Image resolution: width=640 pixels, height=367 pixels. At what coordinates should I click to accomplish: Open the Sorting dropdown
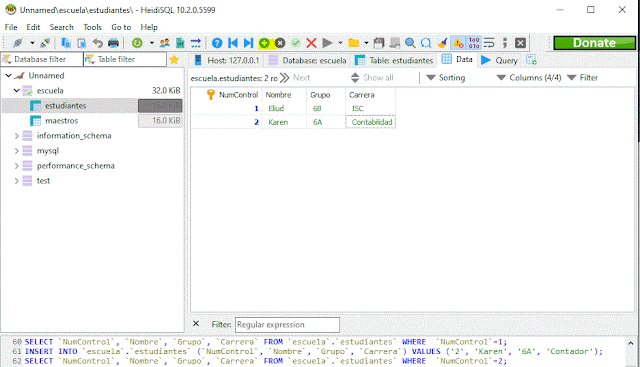(x=445, y=78)
